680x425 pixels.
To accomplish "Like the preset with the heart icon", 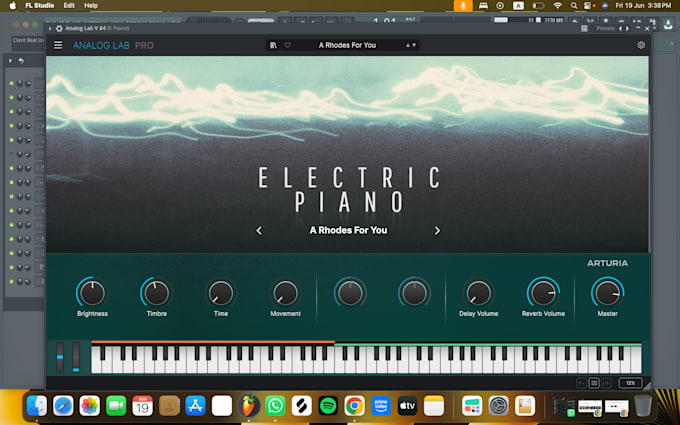I will click(287, 45).
